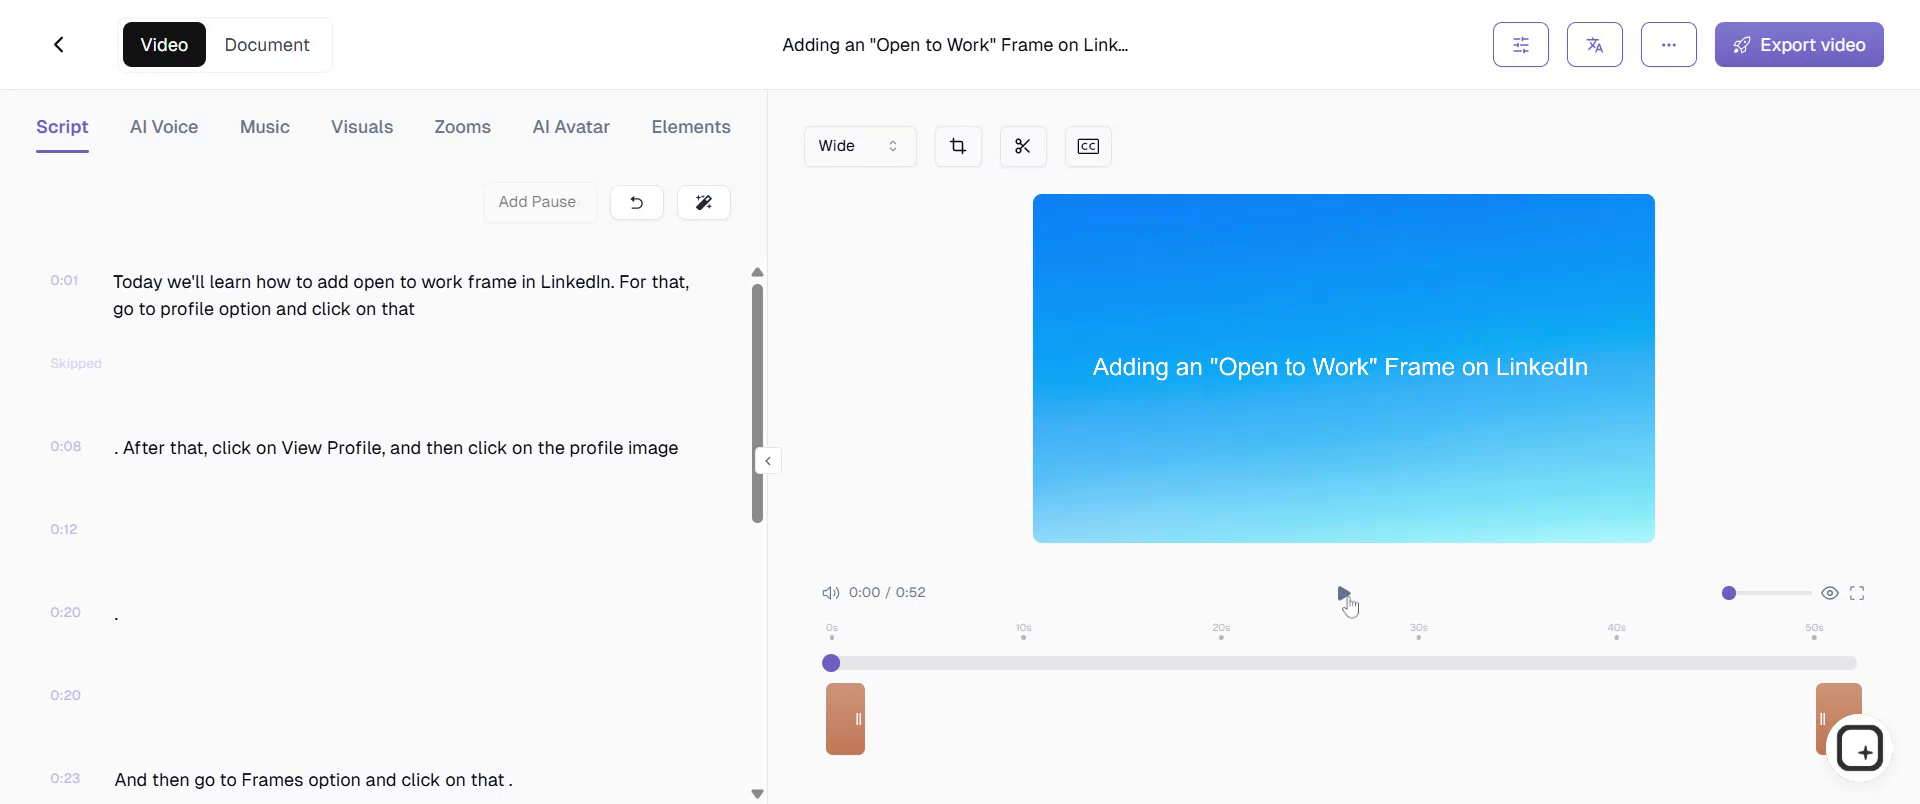The width and height of the screenshot is (1920, 804).
Task: Adjust the timeline zoom slider
Action: point(1767,593)
